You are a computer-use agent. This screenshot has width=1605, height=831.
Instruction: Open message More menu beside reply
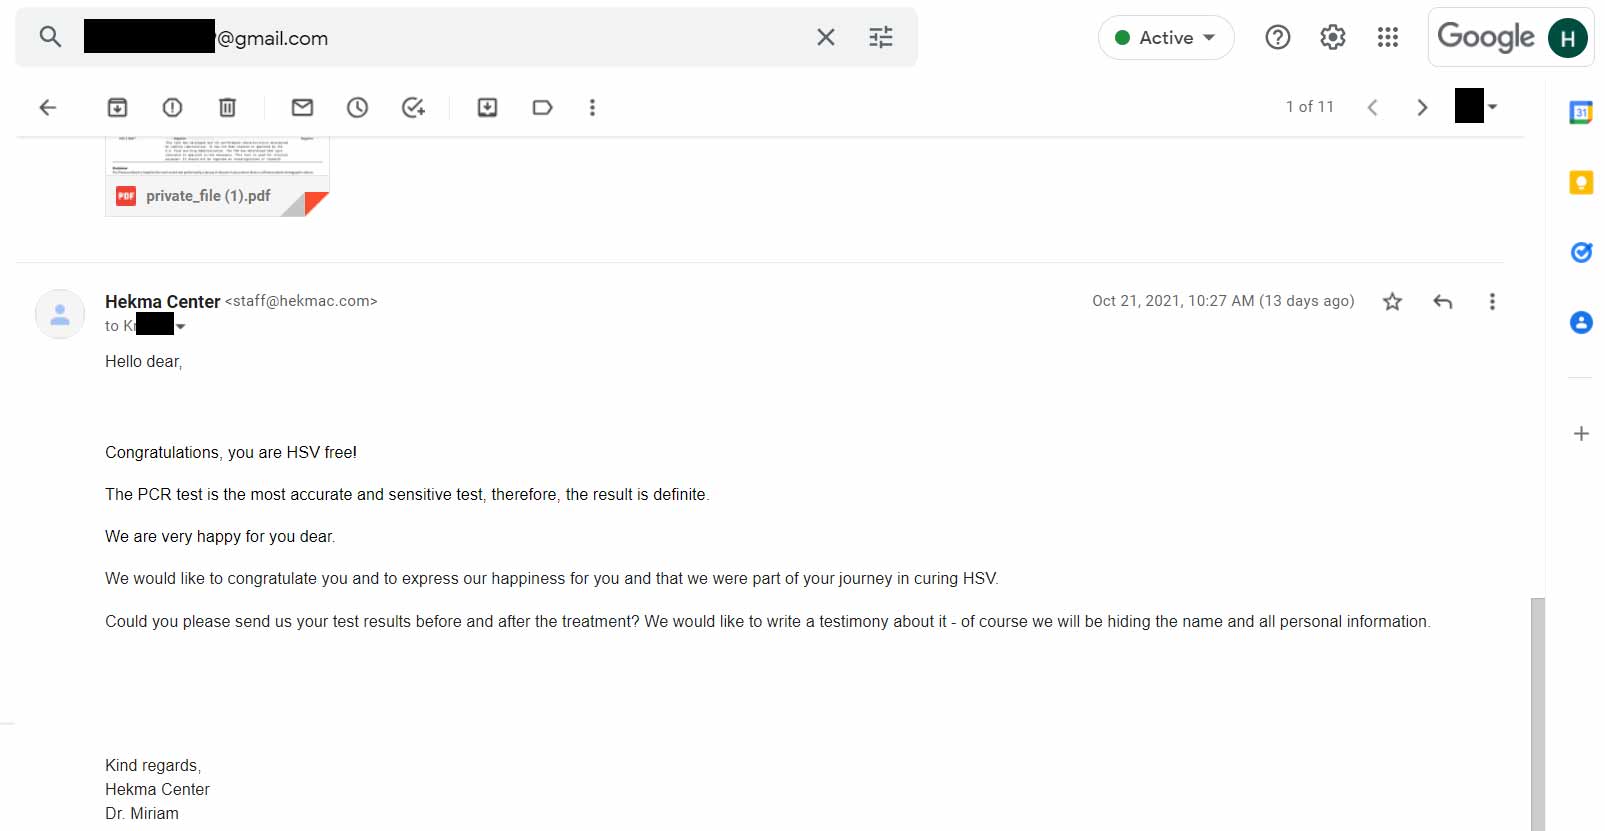[1492, 301]
